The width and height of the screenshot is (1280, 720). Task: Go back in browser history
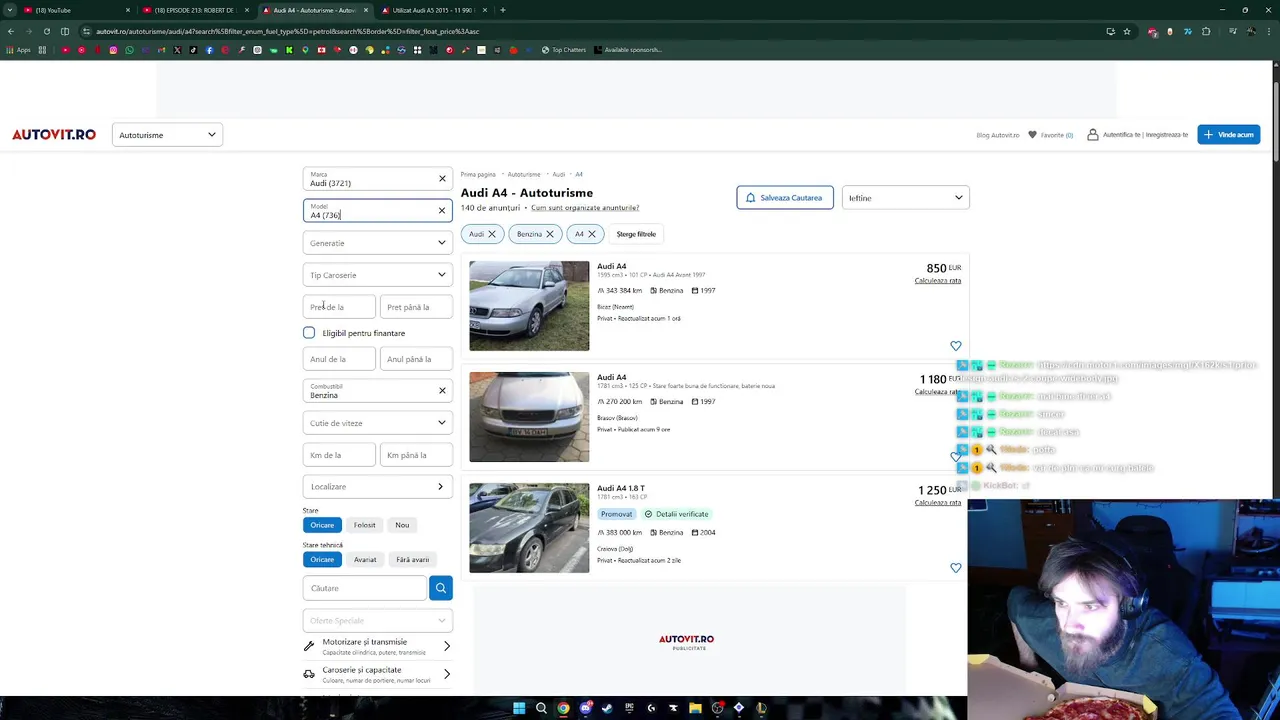(10, 31)
